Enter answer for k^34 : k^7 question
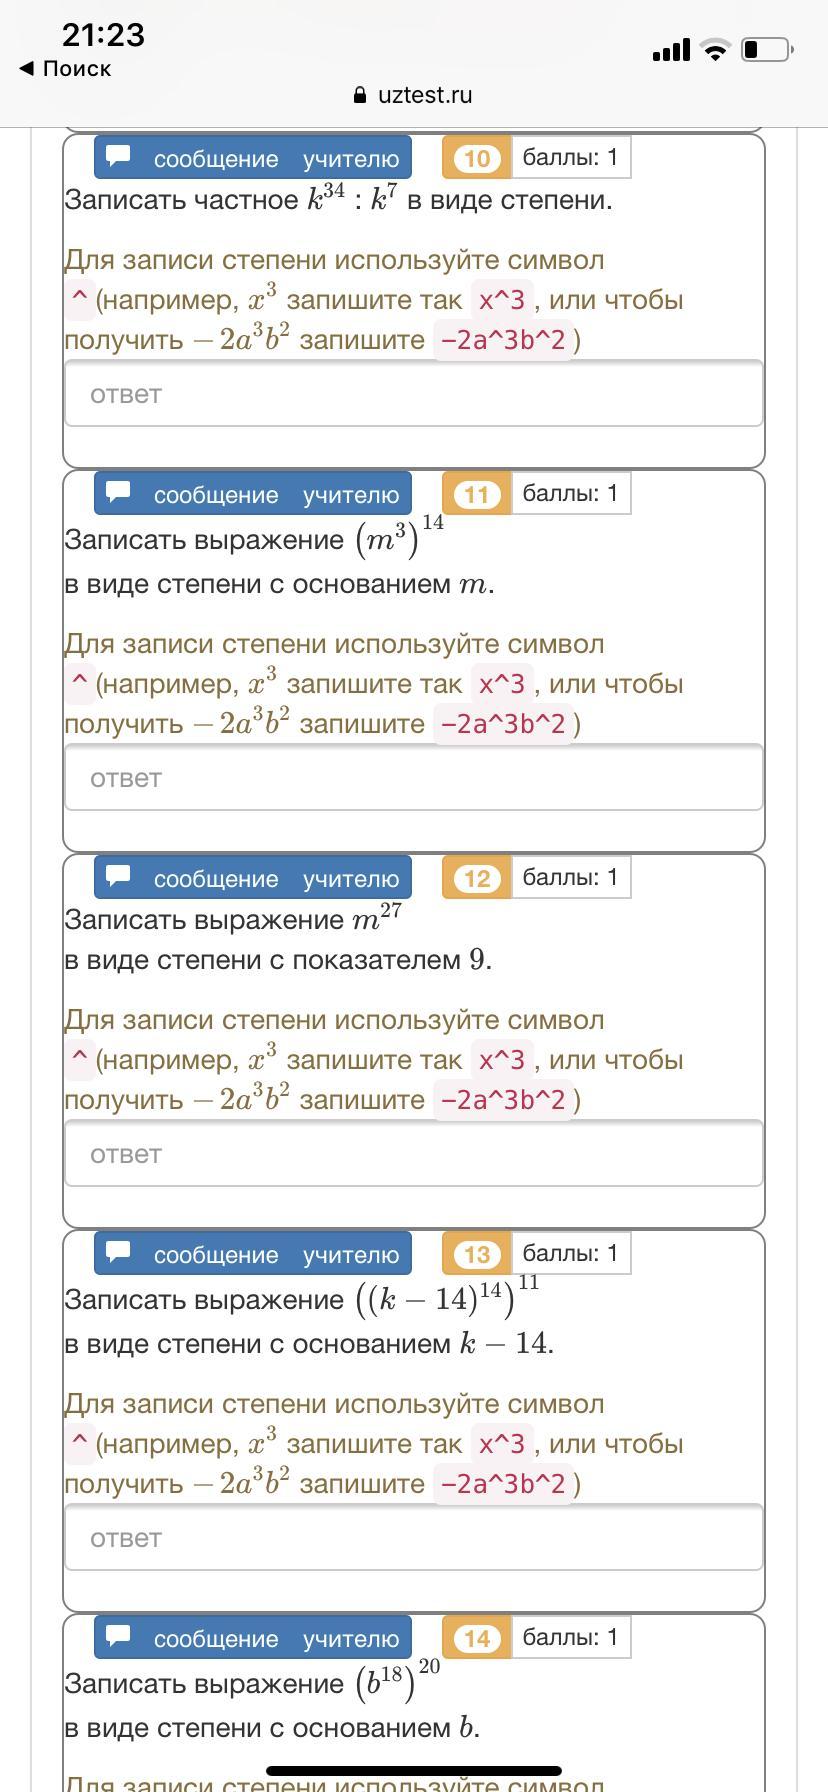828x1792 pixels. (414, 394)
